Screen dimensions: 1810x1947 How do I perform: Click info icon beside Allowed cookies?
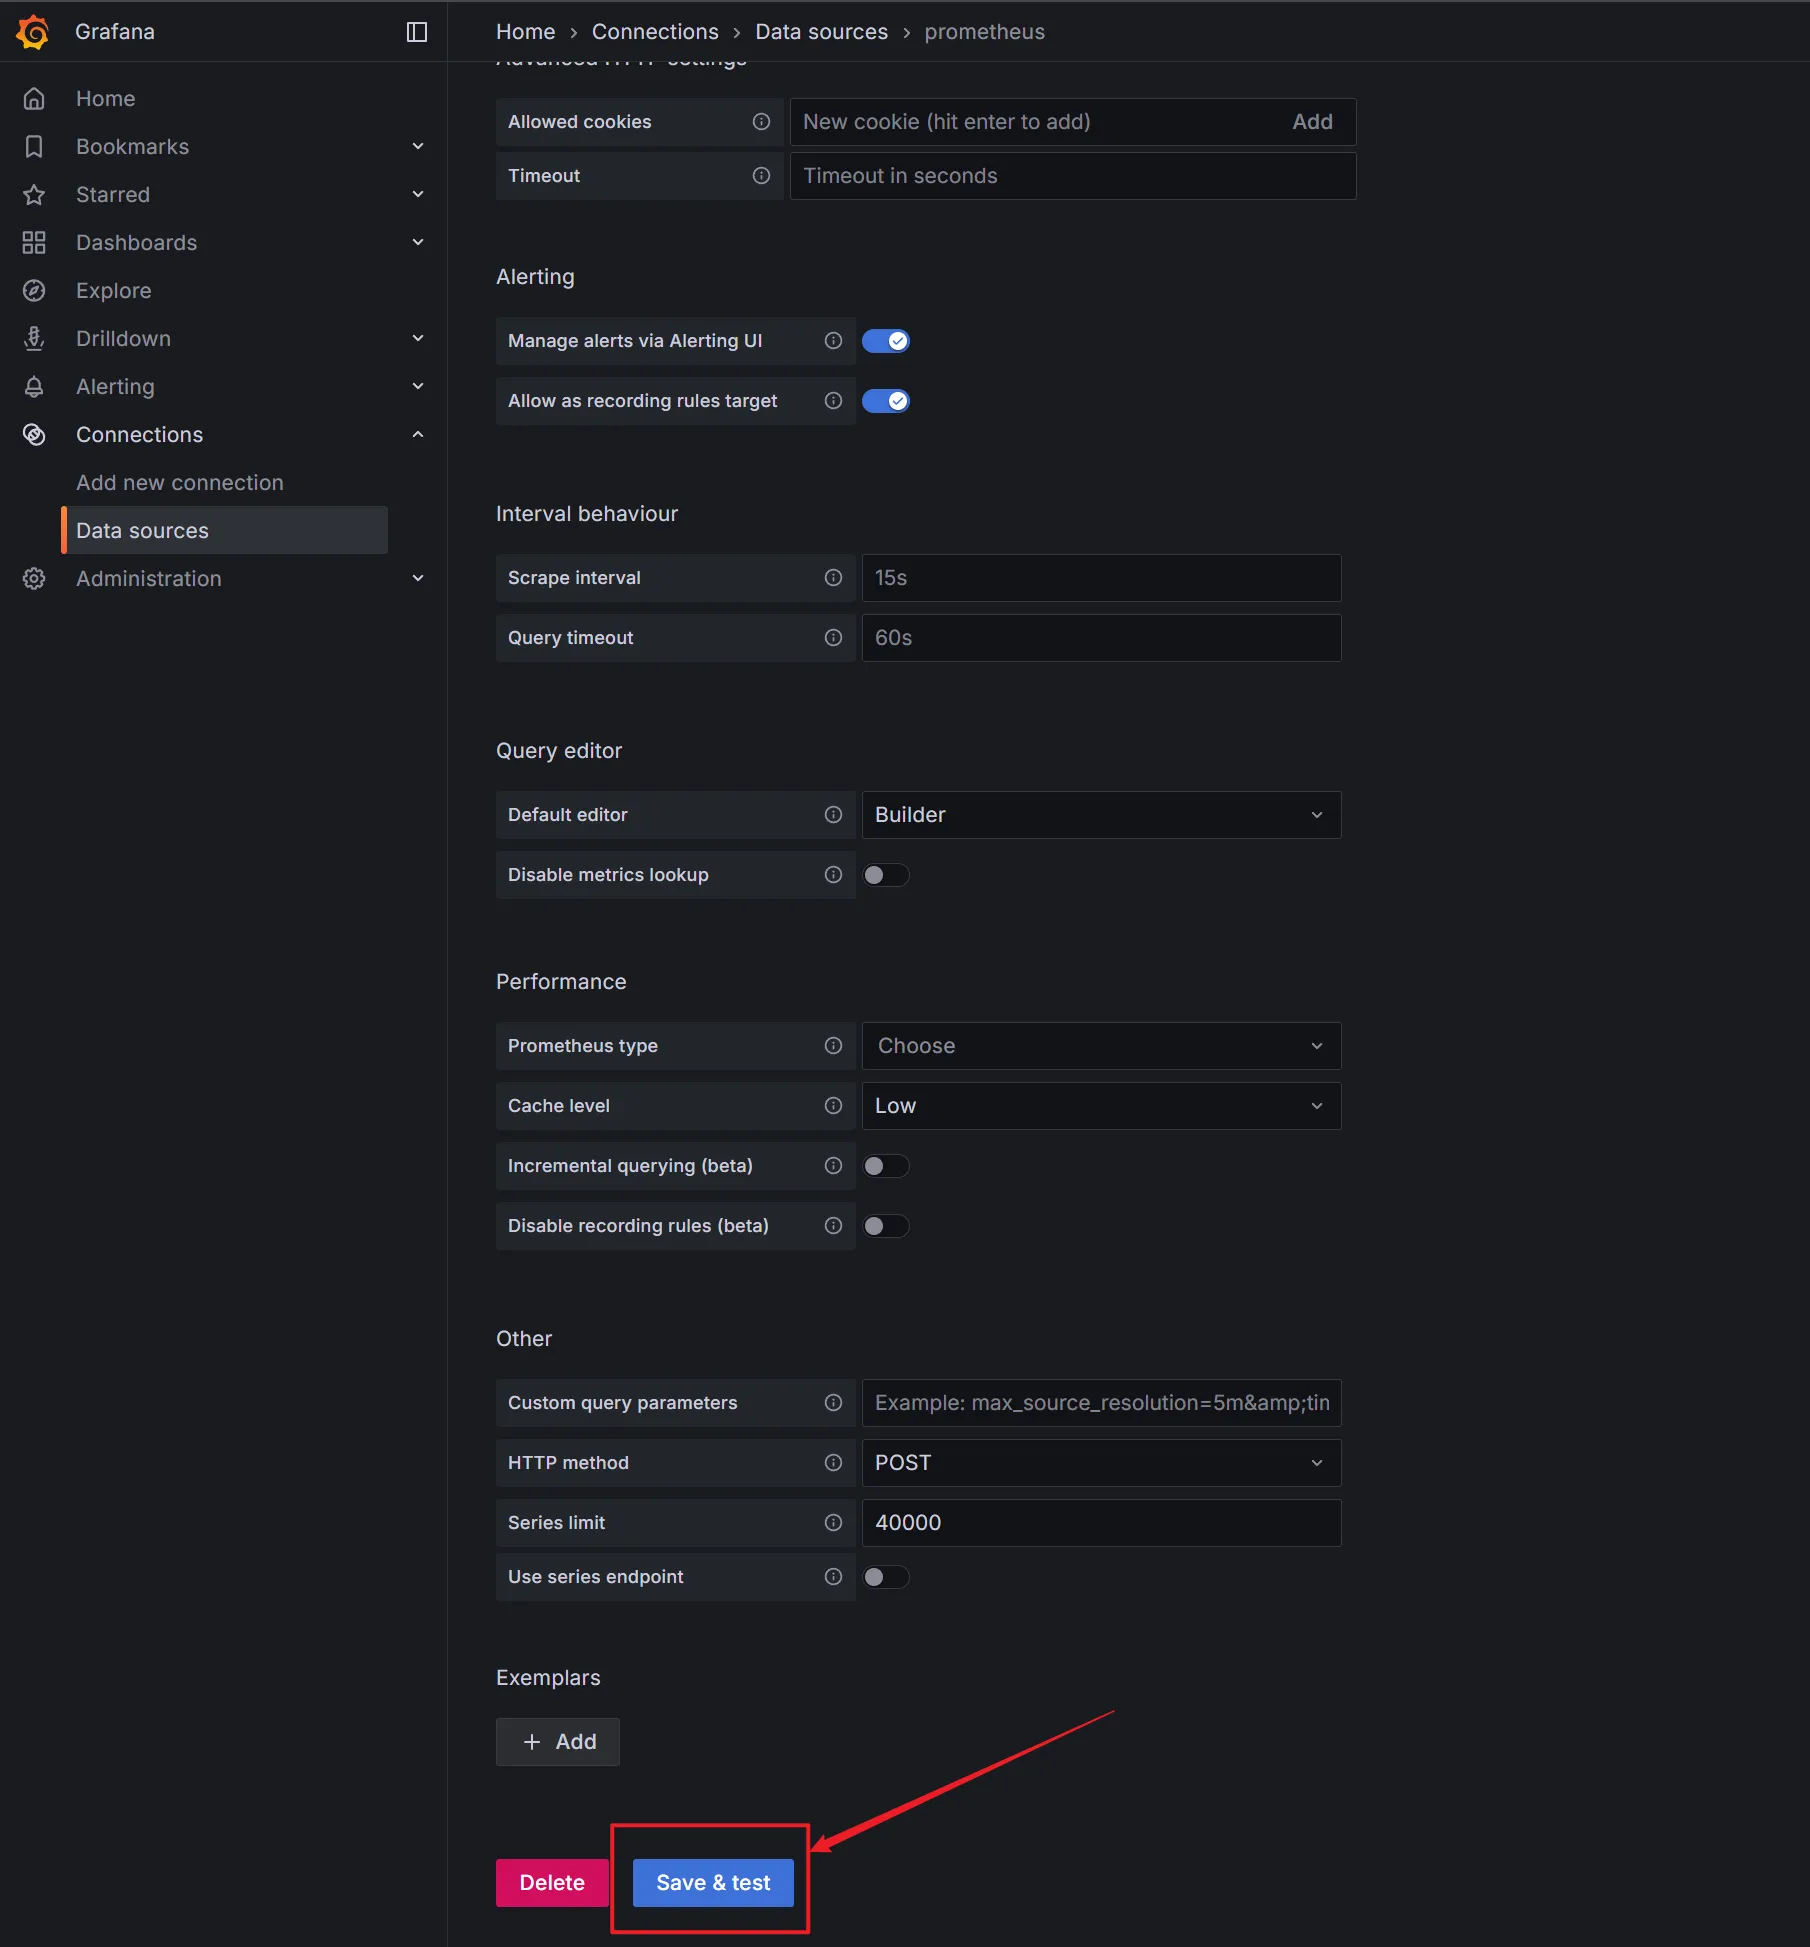point(761,121)
